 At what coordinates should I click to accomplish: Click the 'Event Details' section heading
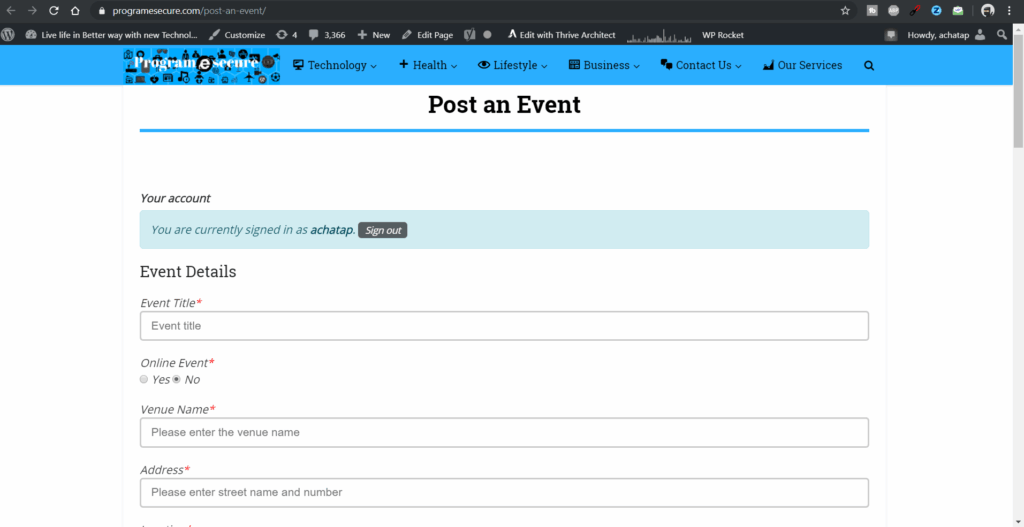[x=188, y=272]
